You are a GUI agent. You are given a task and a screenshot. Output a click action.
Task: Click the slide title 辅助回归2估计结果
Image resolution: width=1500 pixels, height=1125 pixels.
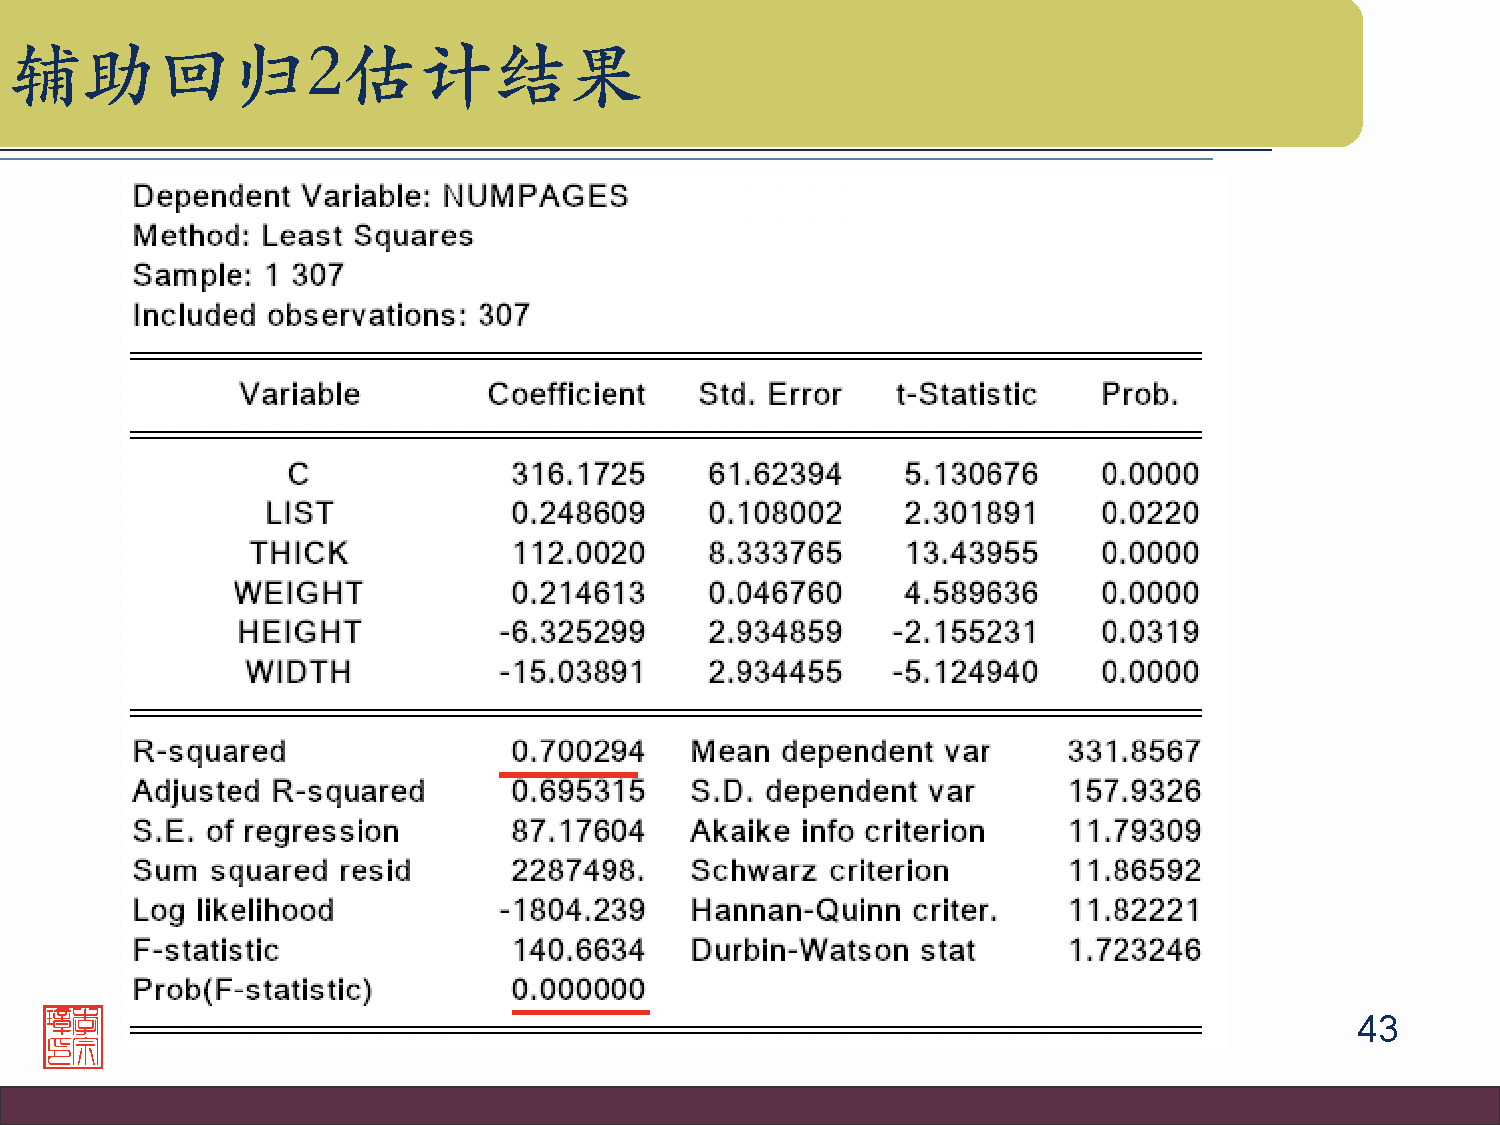pyautogui.click(x=326, y=76)
